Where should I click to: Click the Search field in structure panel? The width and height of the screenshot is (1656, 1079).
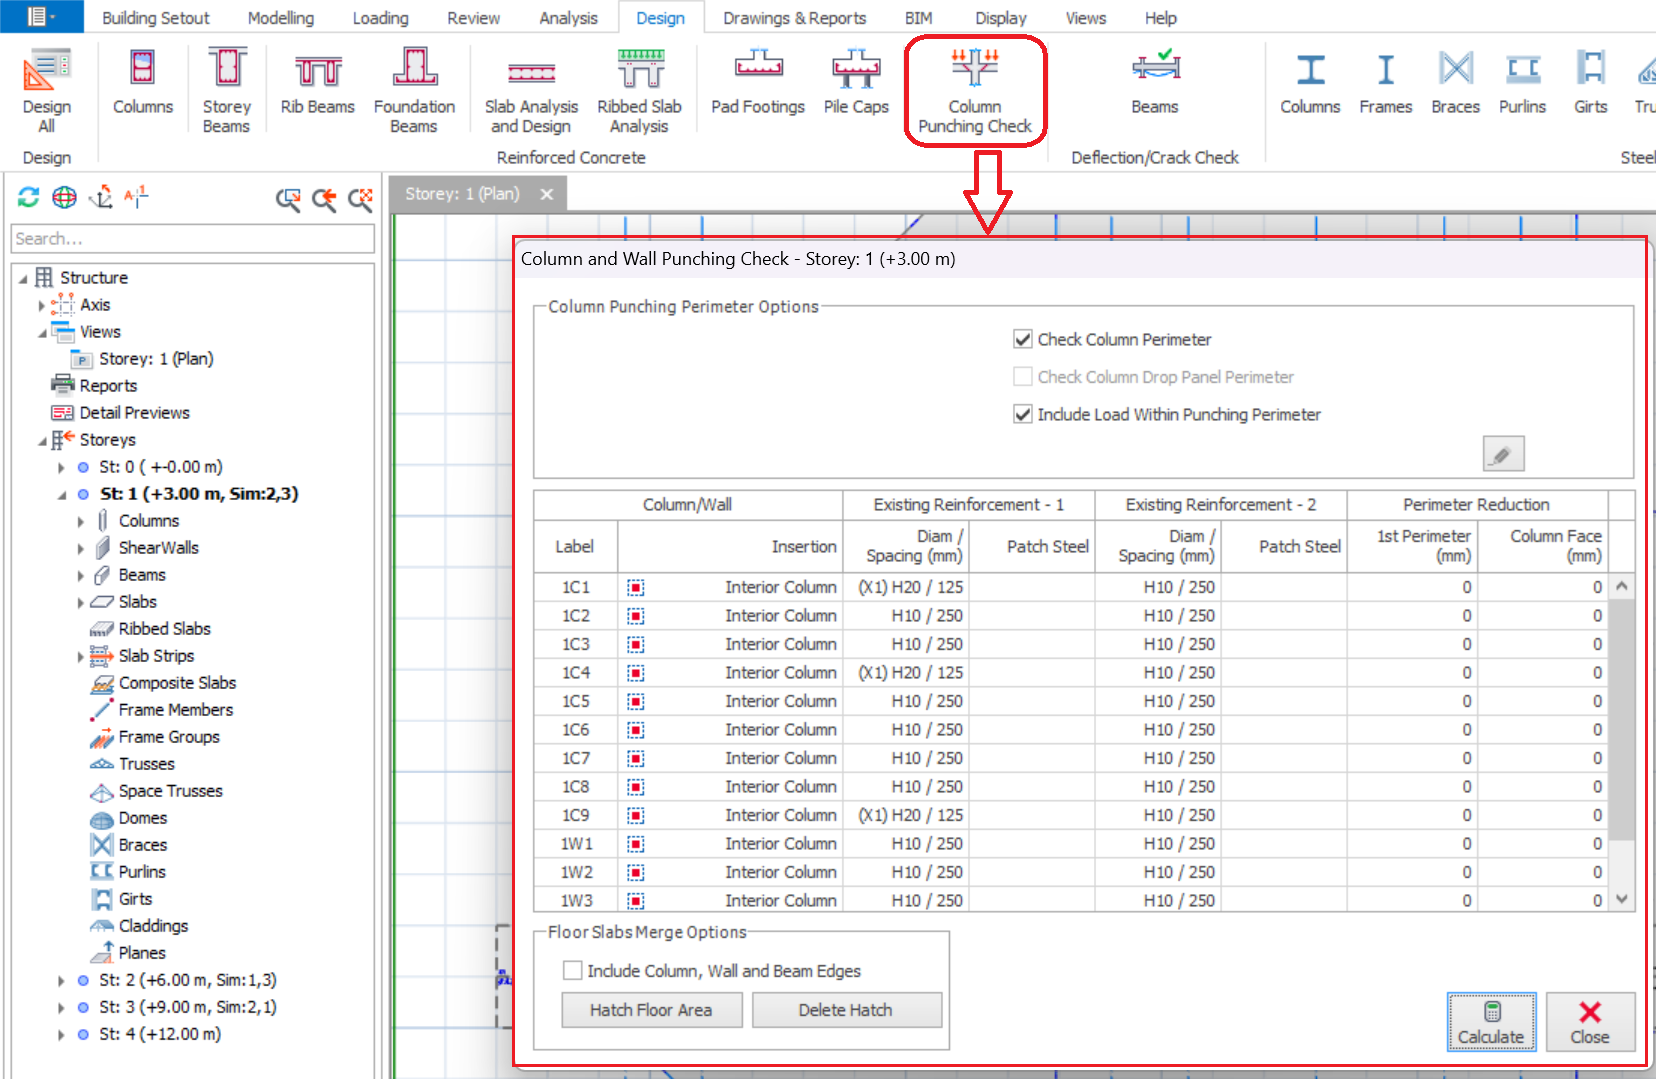point(192,239)
